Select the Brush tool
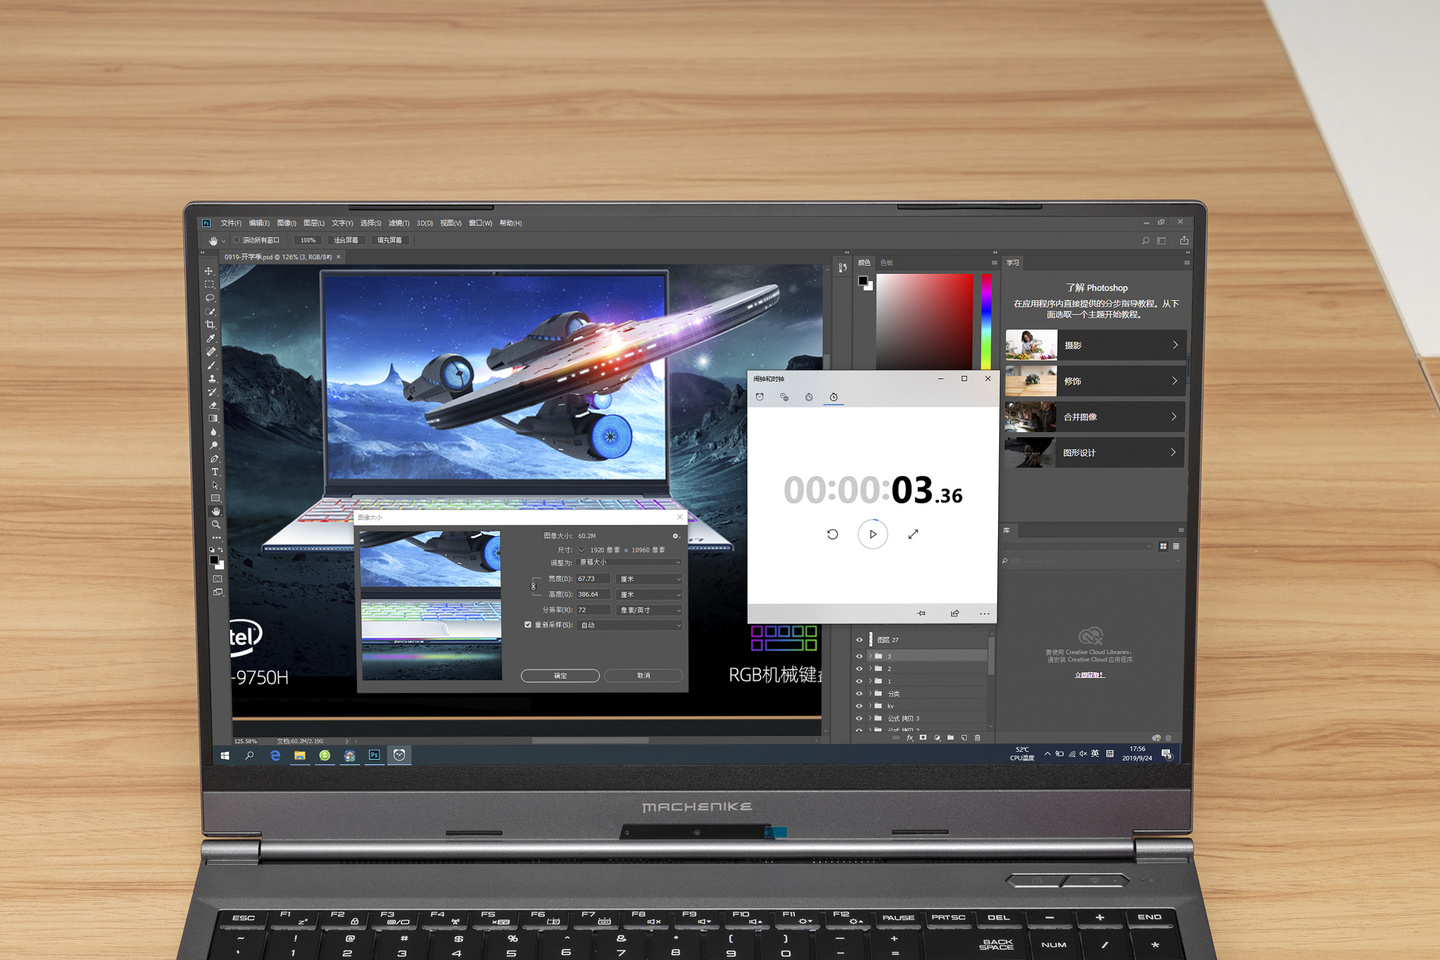The image size is (1440, 960). click(211, 365)
